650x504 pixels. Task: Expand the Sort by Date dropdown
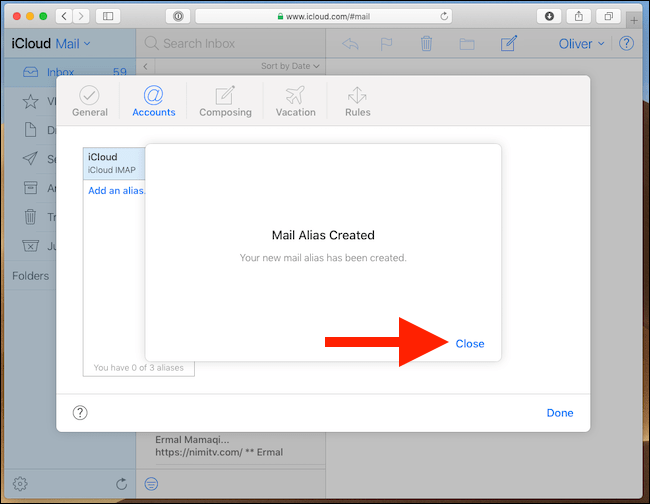coord(290,66)
